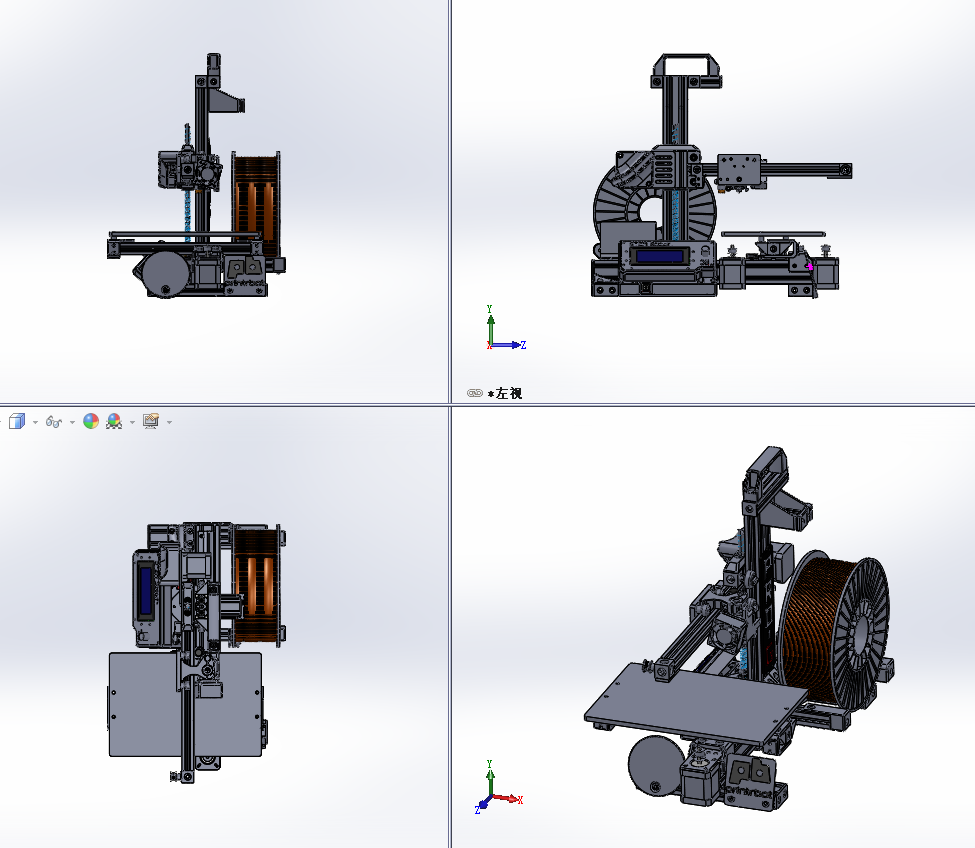Click the Hide/Show Items glasses icon

54,422
